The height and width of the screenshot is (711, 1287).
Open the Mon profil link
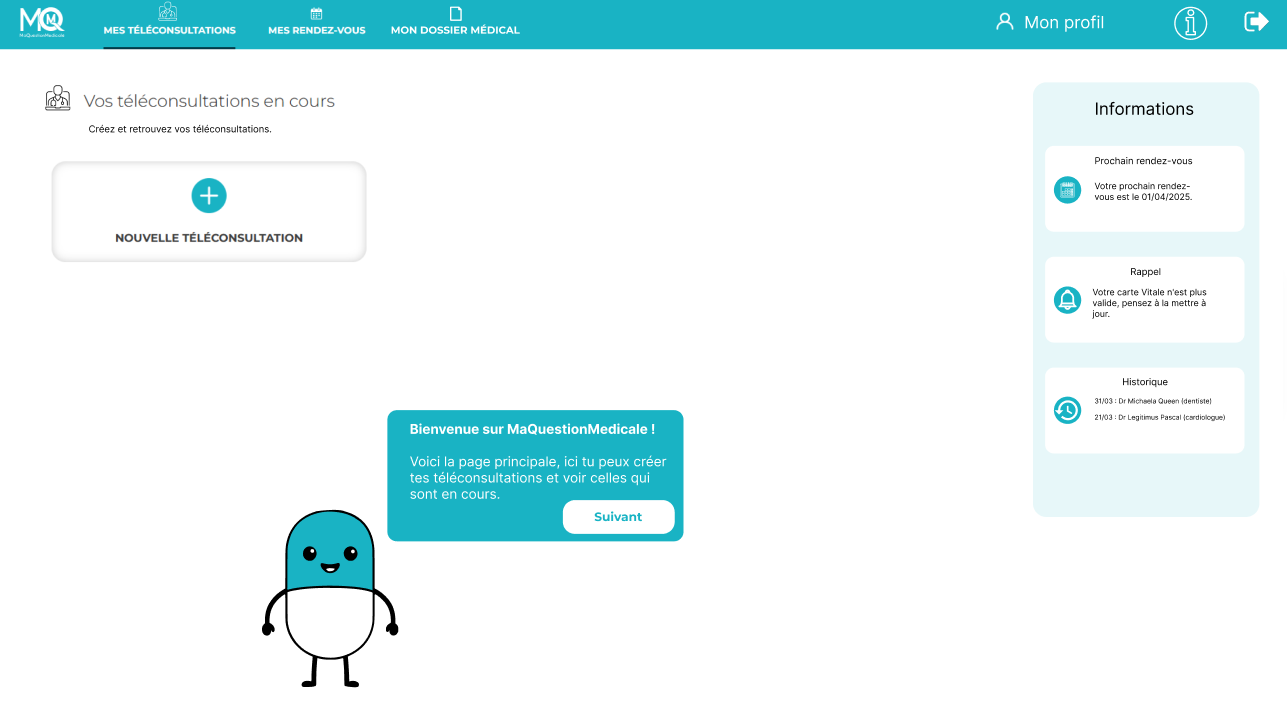[1063, 22]
